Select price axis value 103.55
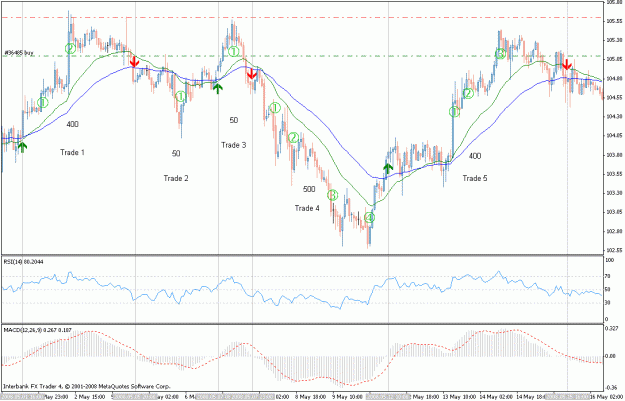Screen dimensions: 625x401 click(614, 174)
